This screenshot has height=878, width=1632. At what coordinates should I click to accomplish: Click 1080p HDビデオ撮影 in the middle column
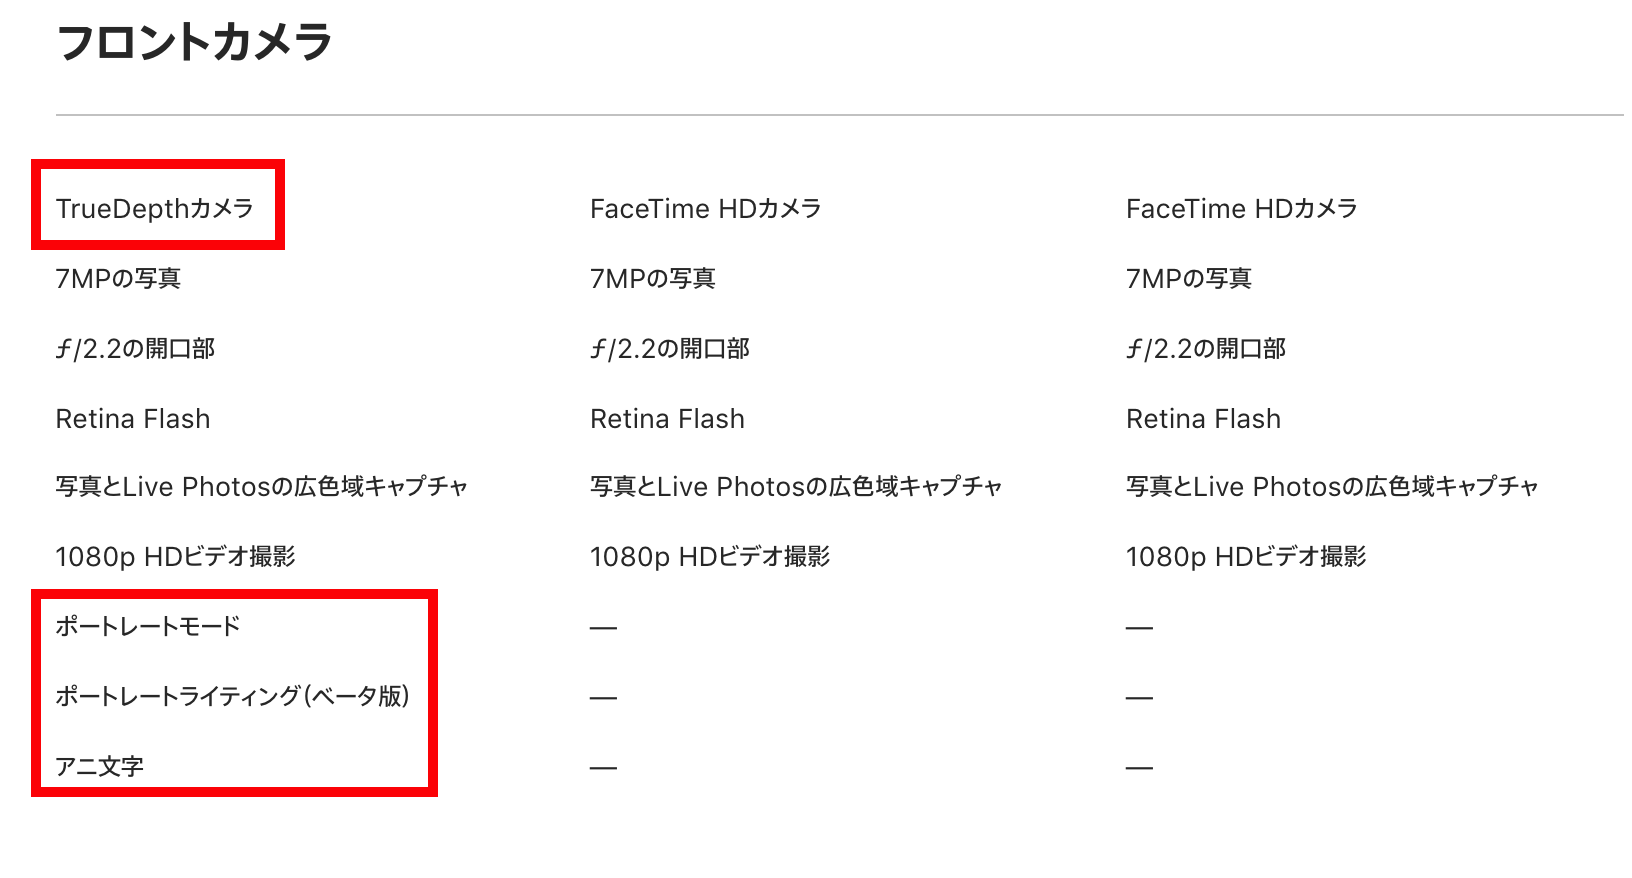pos(710,556)
